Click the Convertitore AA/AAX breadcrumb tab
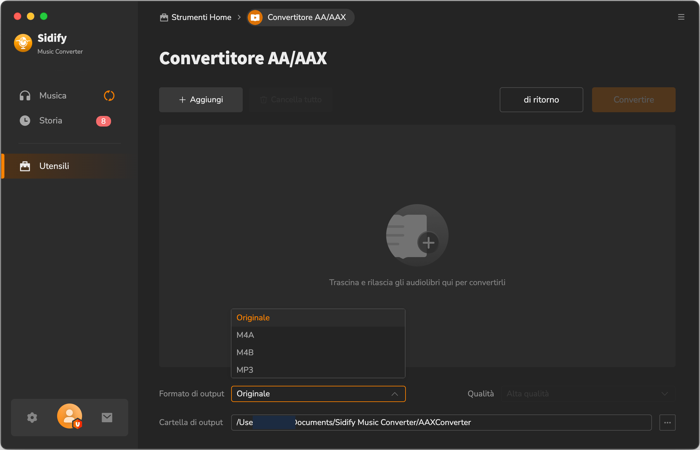This screenshot has width=700, height=450. click(301, 17)
